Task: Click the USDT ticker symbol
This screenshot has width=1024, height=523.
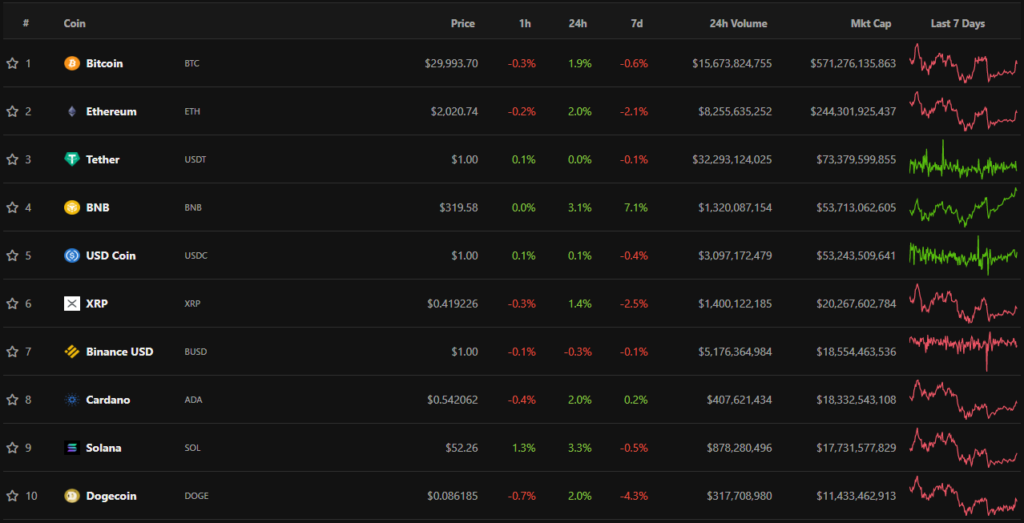Action: click(195, 160)
